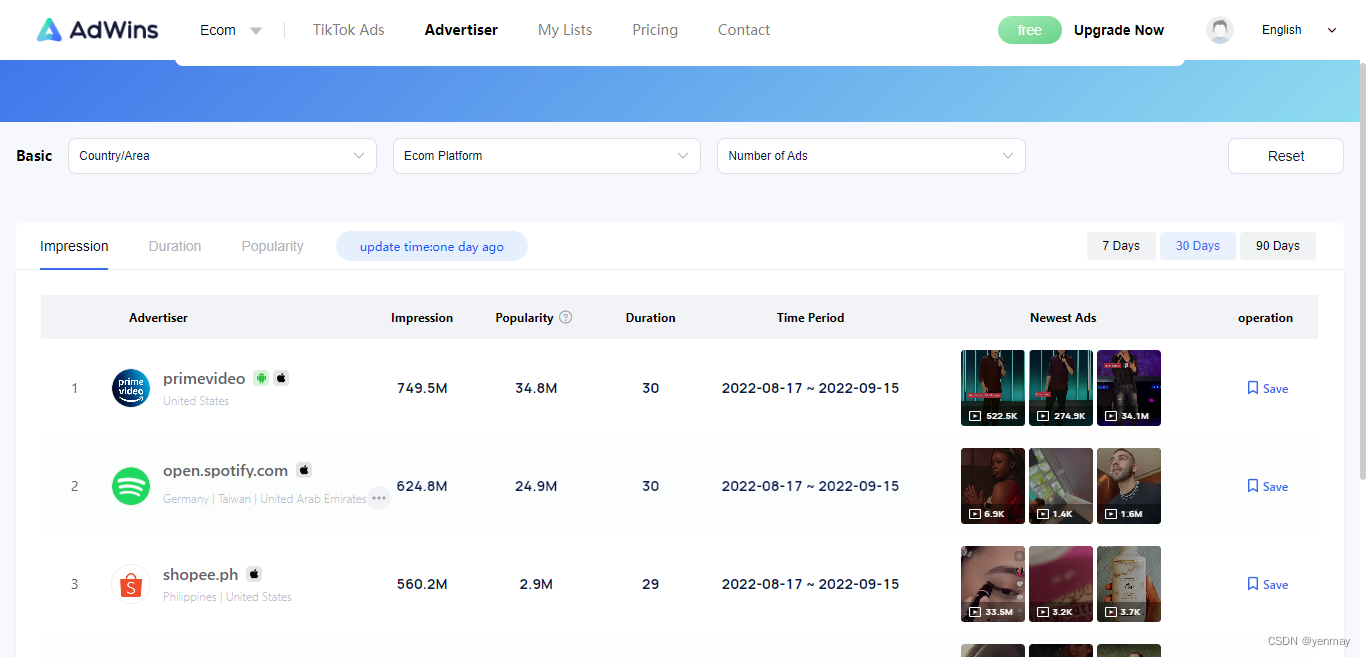The height and width of the screenshot is (657, 1366).
Task: Click the Apple icon next to primevideo
Action: [281, 378]
